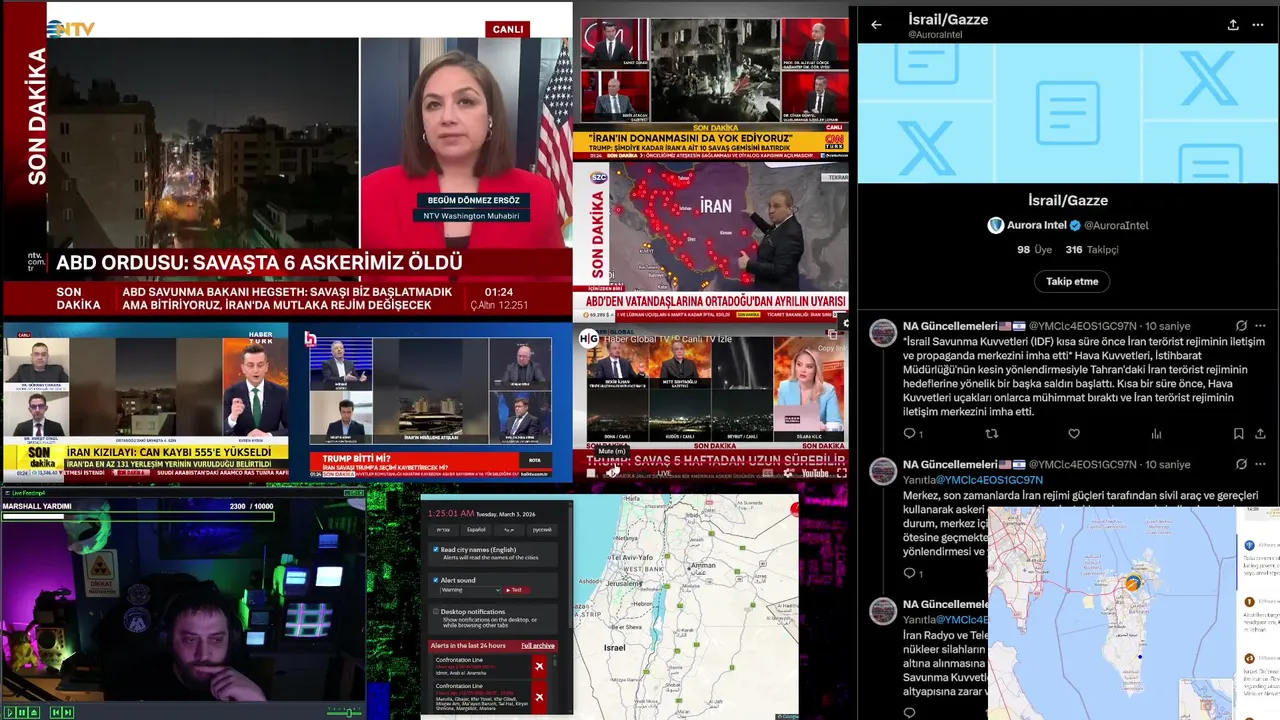Screen dimensions: 1280x720
Task: Click Jerusalem on the Israel alert map
Action: 624,584
